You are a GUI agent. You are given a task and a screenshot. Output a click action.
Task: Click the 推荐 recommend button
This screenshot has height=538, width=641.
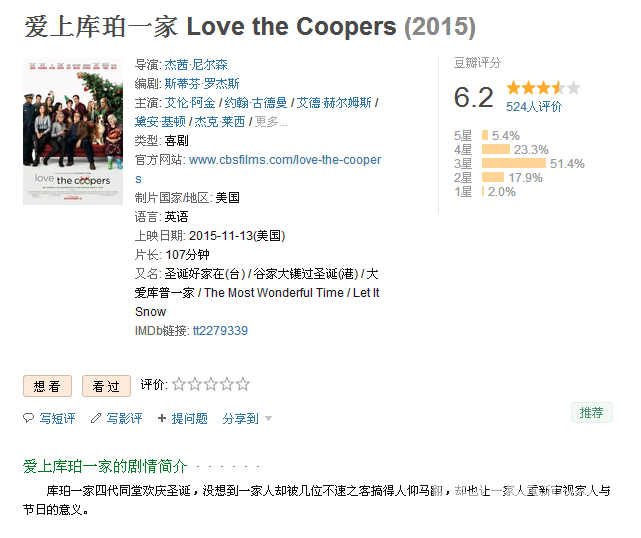[x=592, y=412]
